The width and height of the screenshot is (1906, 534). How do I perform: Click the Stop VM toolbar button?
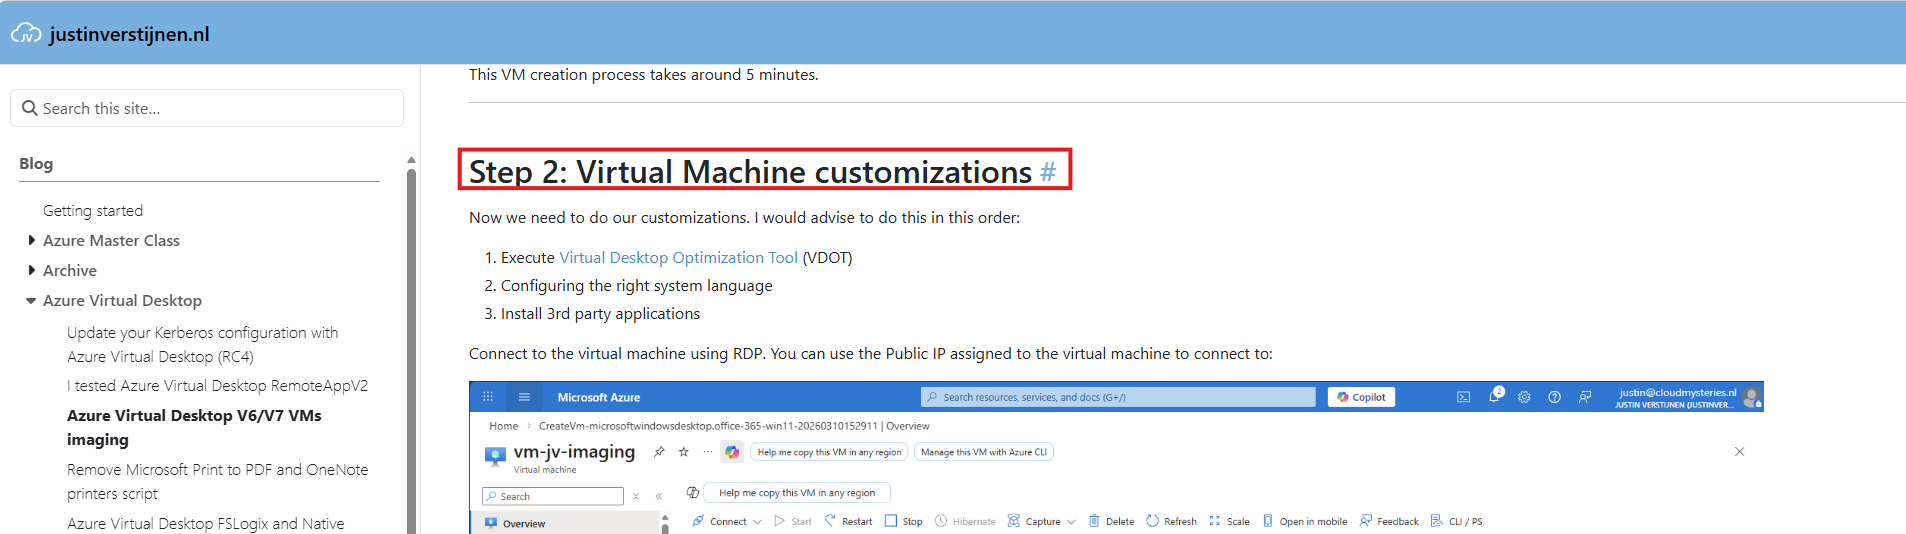click(x=903, y=521)
